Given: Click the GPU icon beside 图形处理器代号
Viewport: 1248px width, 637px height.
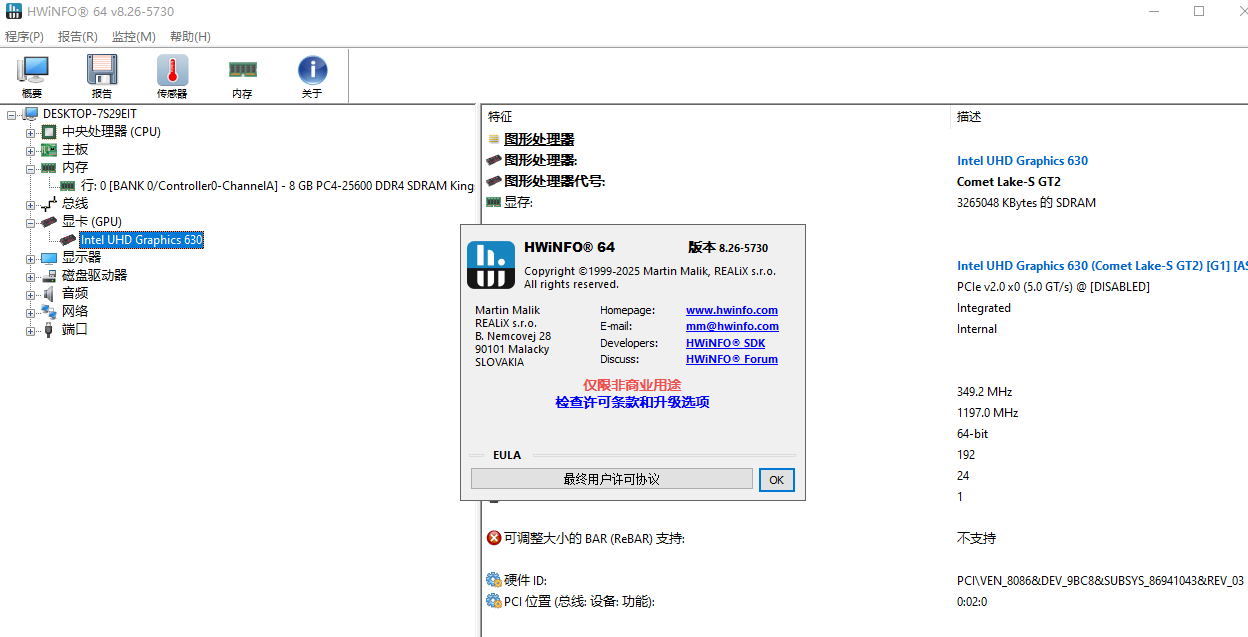Looking at the screenshot, I should 493,181.
